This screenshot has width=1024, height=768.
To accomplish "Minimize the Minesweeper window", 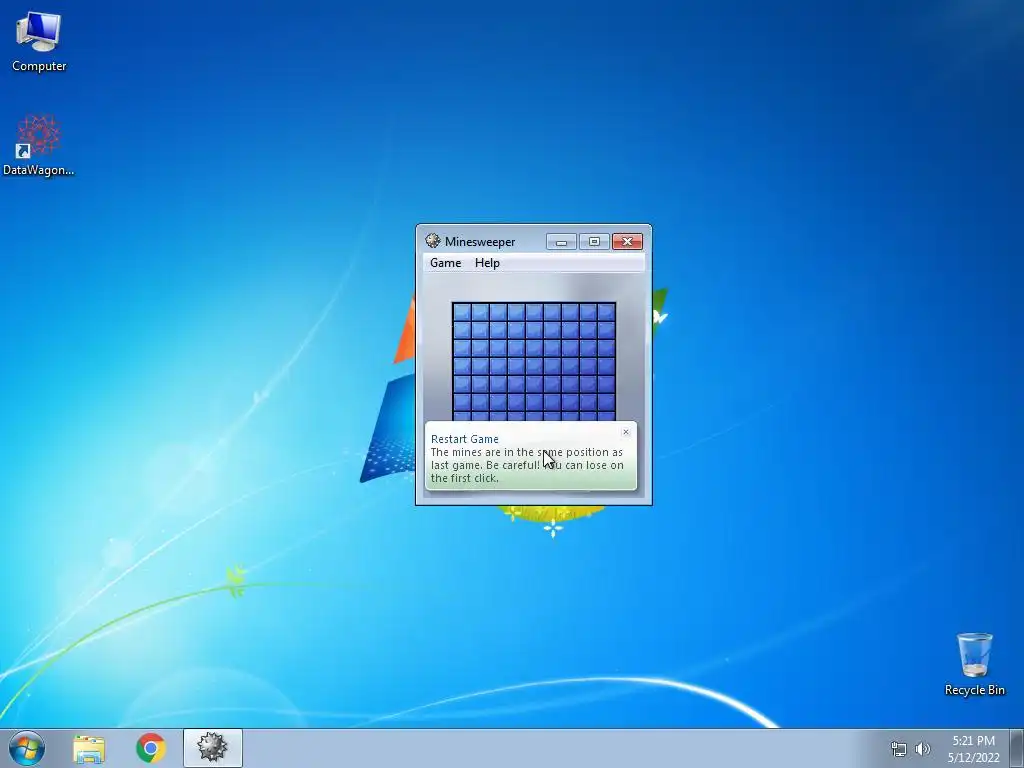I will pos(561,242).
